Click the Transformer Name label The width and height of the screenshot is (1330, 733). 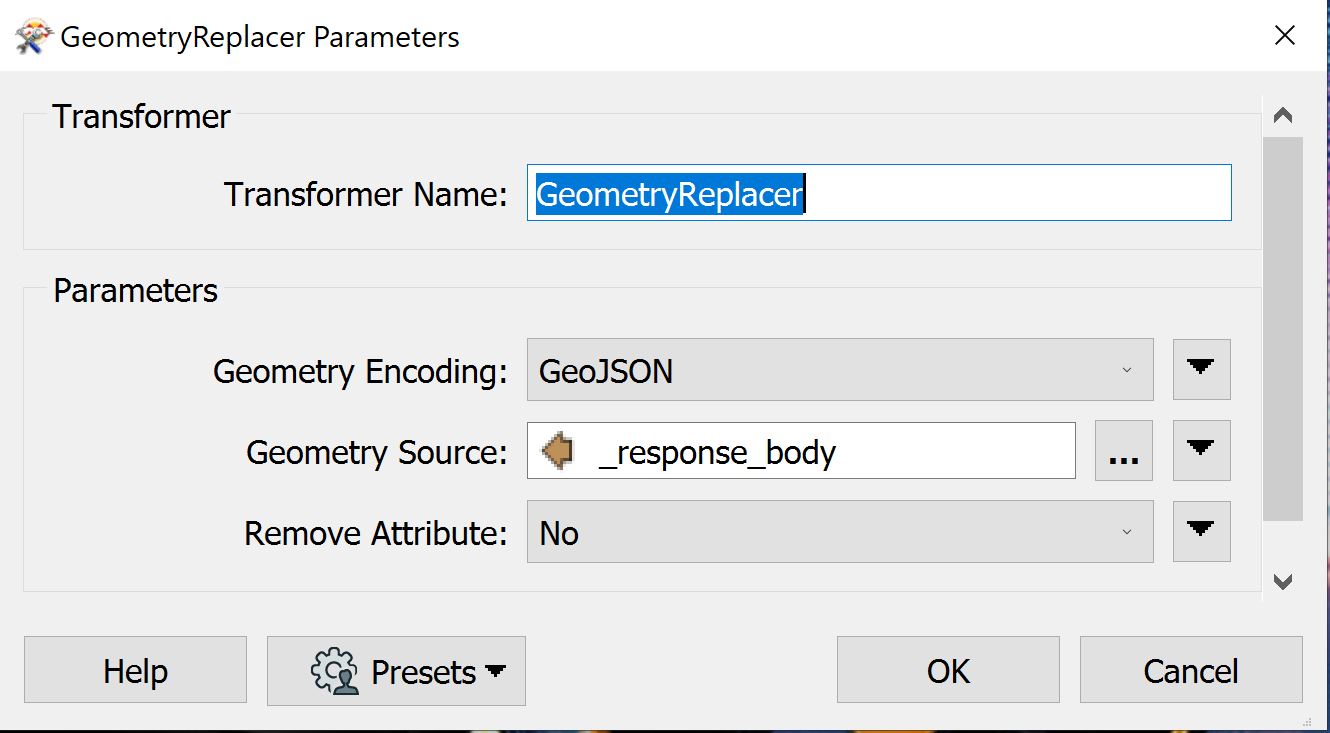pyautogui.click(x=366, y=193)
